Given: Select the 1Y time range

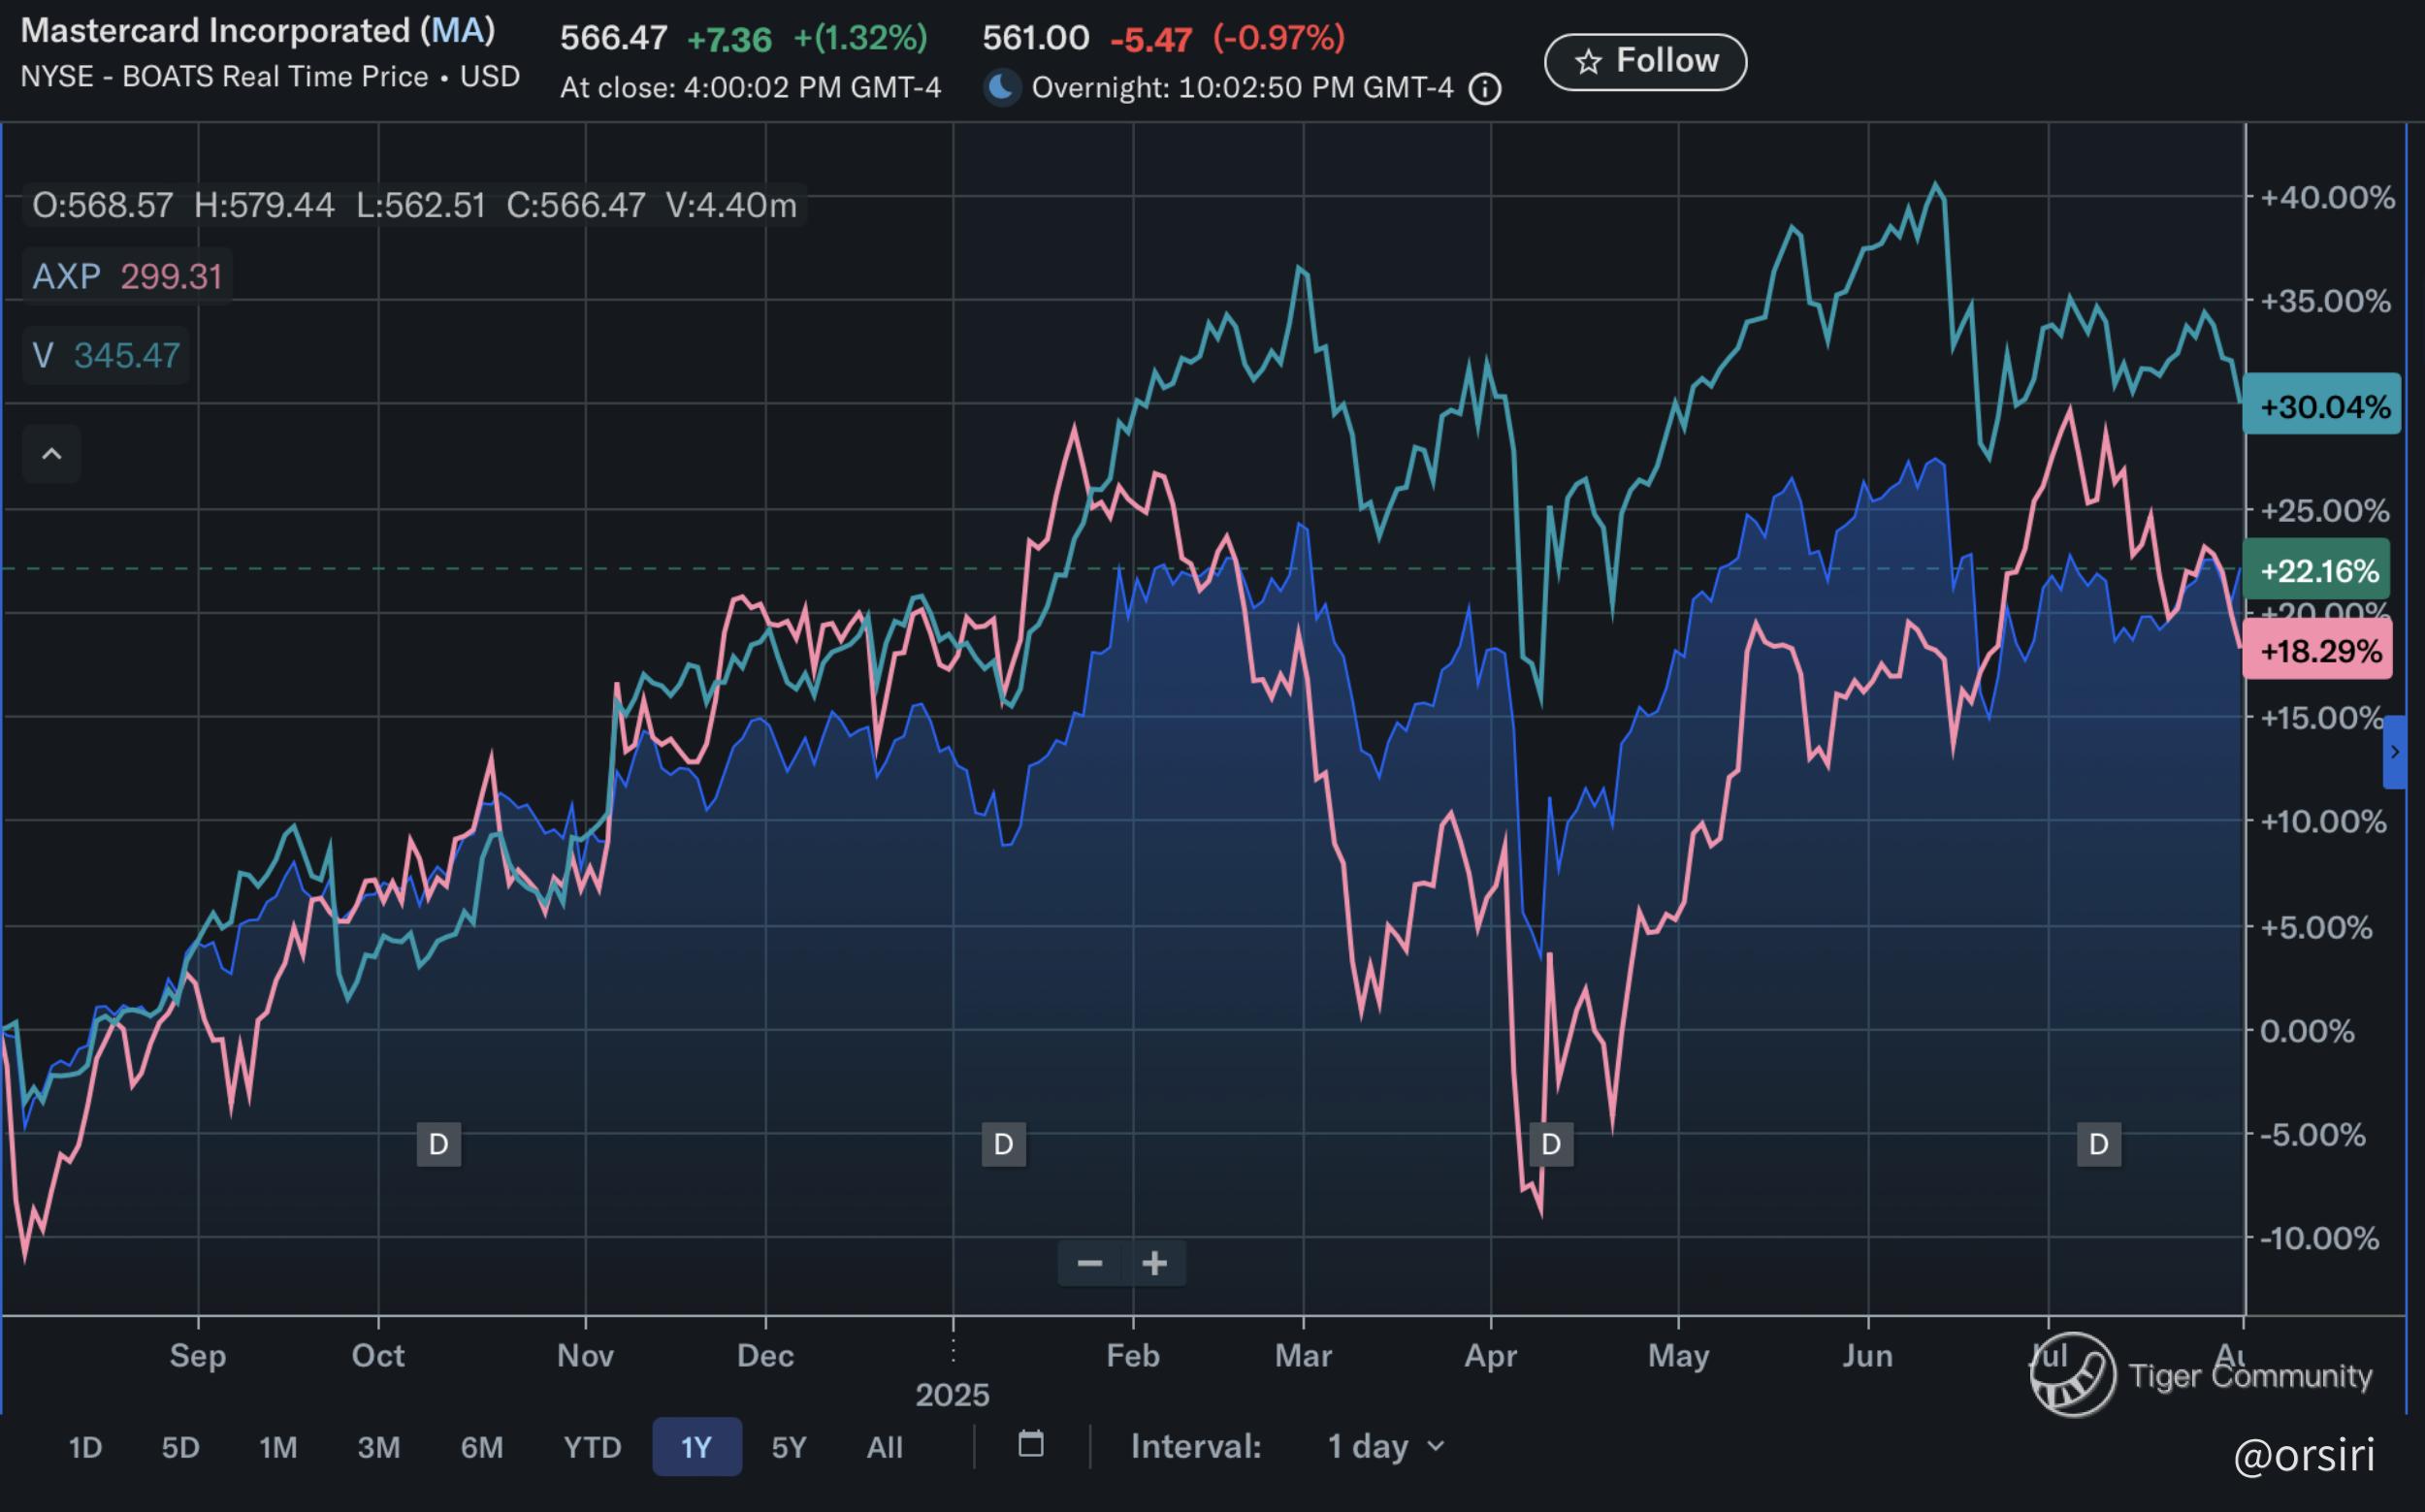Looking at the screenshot, I should [696, 1447].
